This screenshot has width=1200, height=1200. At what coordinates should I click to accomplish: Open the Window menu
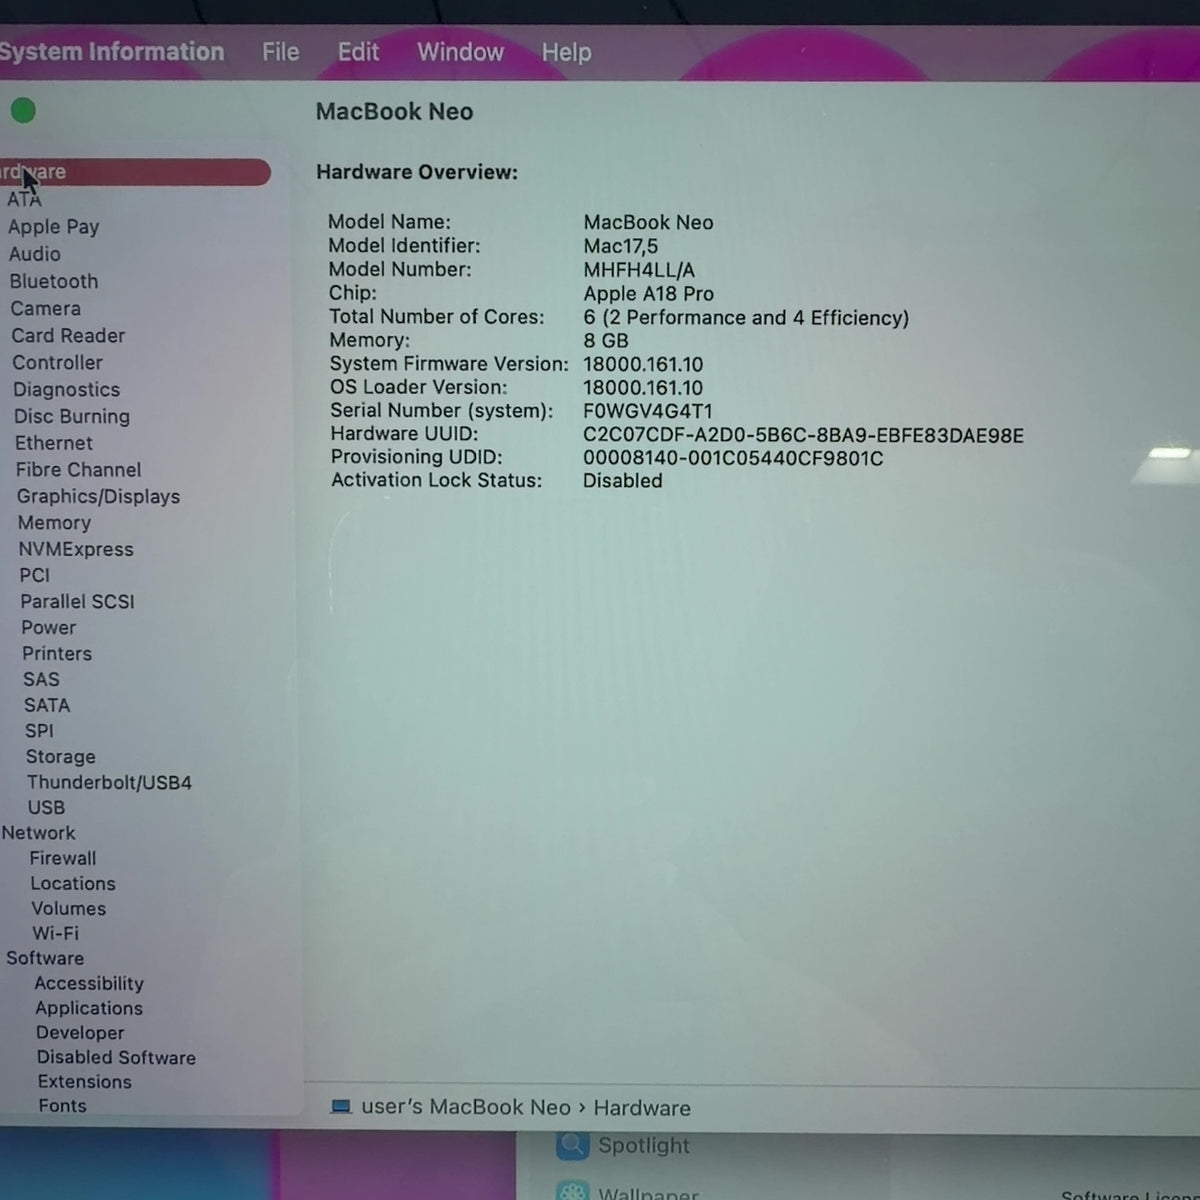tap(460, 52)
